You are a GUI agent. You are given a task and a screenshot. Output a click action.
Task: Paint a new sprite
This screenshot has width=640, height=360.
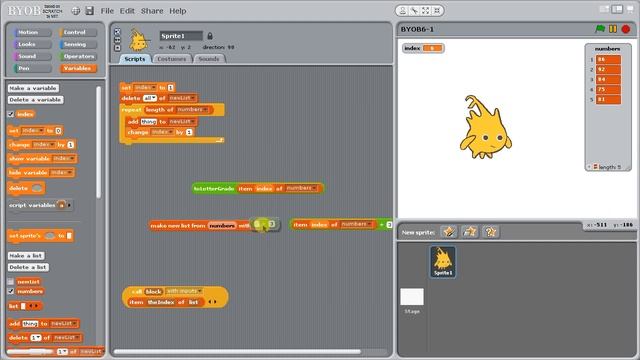click(449, 232)
